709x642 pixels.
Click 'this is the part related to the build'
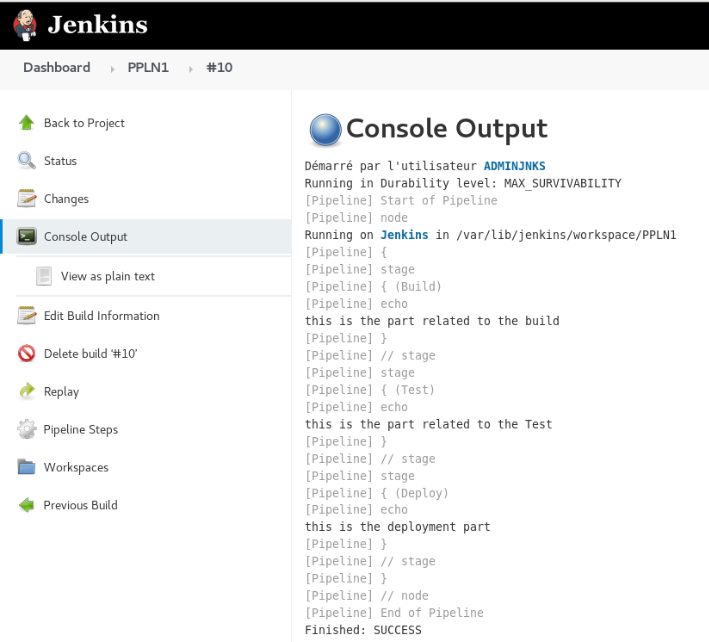click(432, 321)
